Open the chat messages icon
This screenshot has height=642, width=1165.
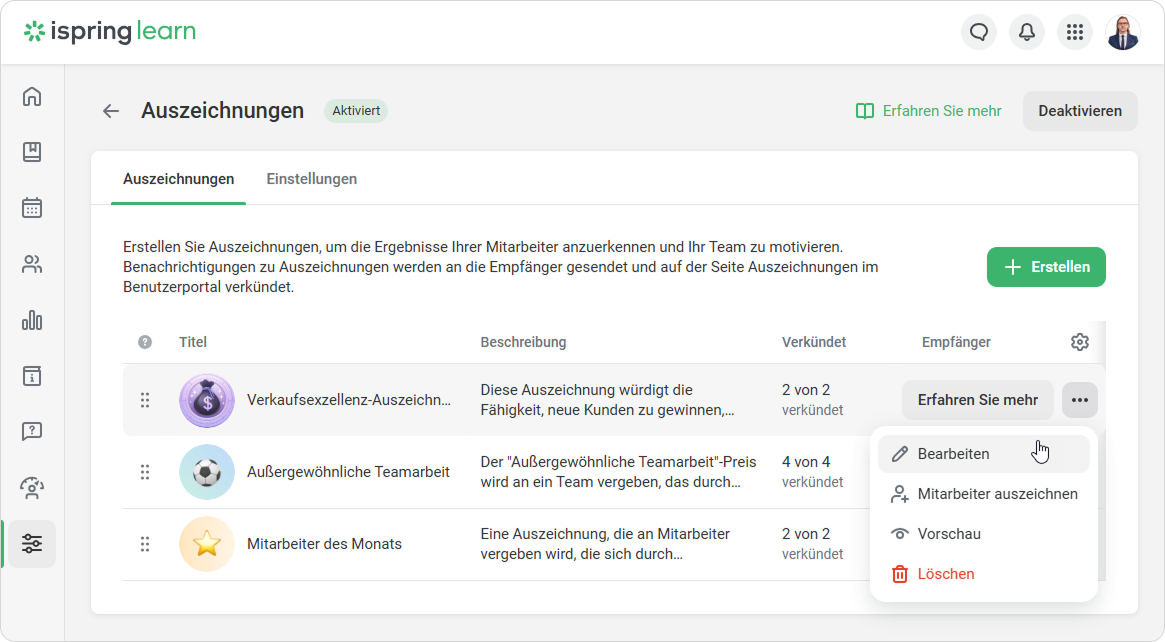979,32
